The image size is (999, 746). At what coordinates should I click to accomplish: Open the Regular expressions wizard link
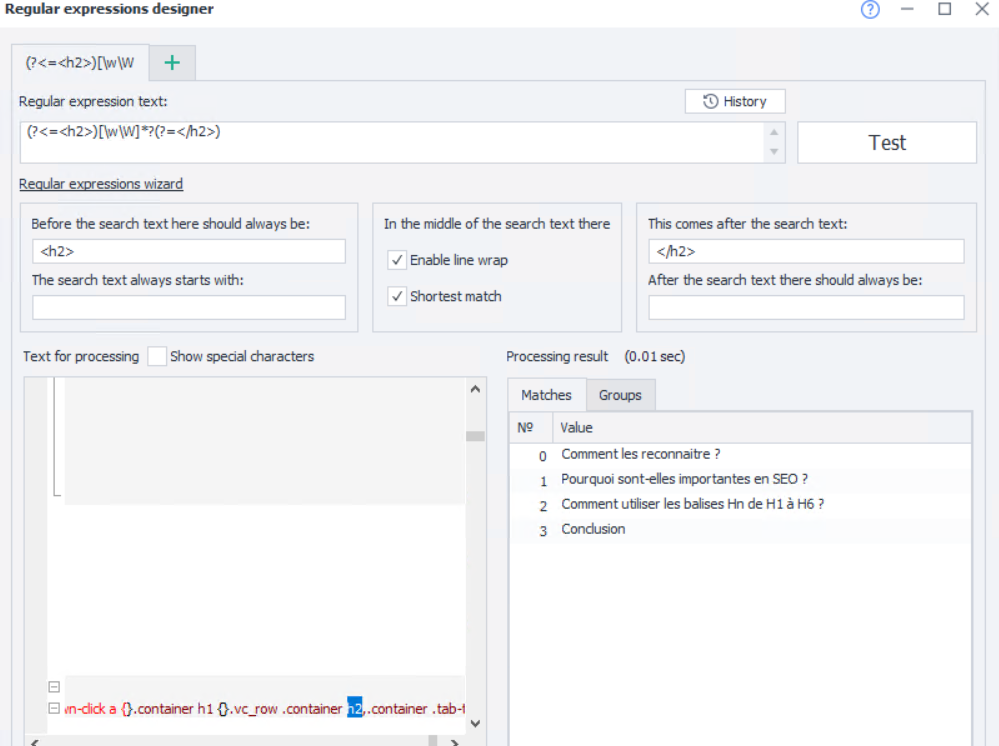pyautogui.click(x=101, y=184)
